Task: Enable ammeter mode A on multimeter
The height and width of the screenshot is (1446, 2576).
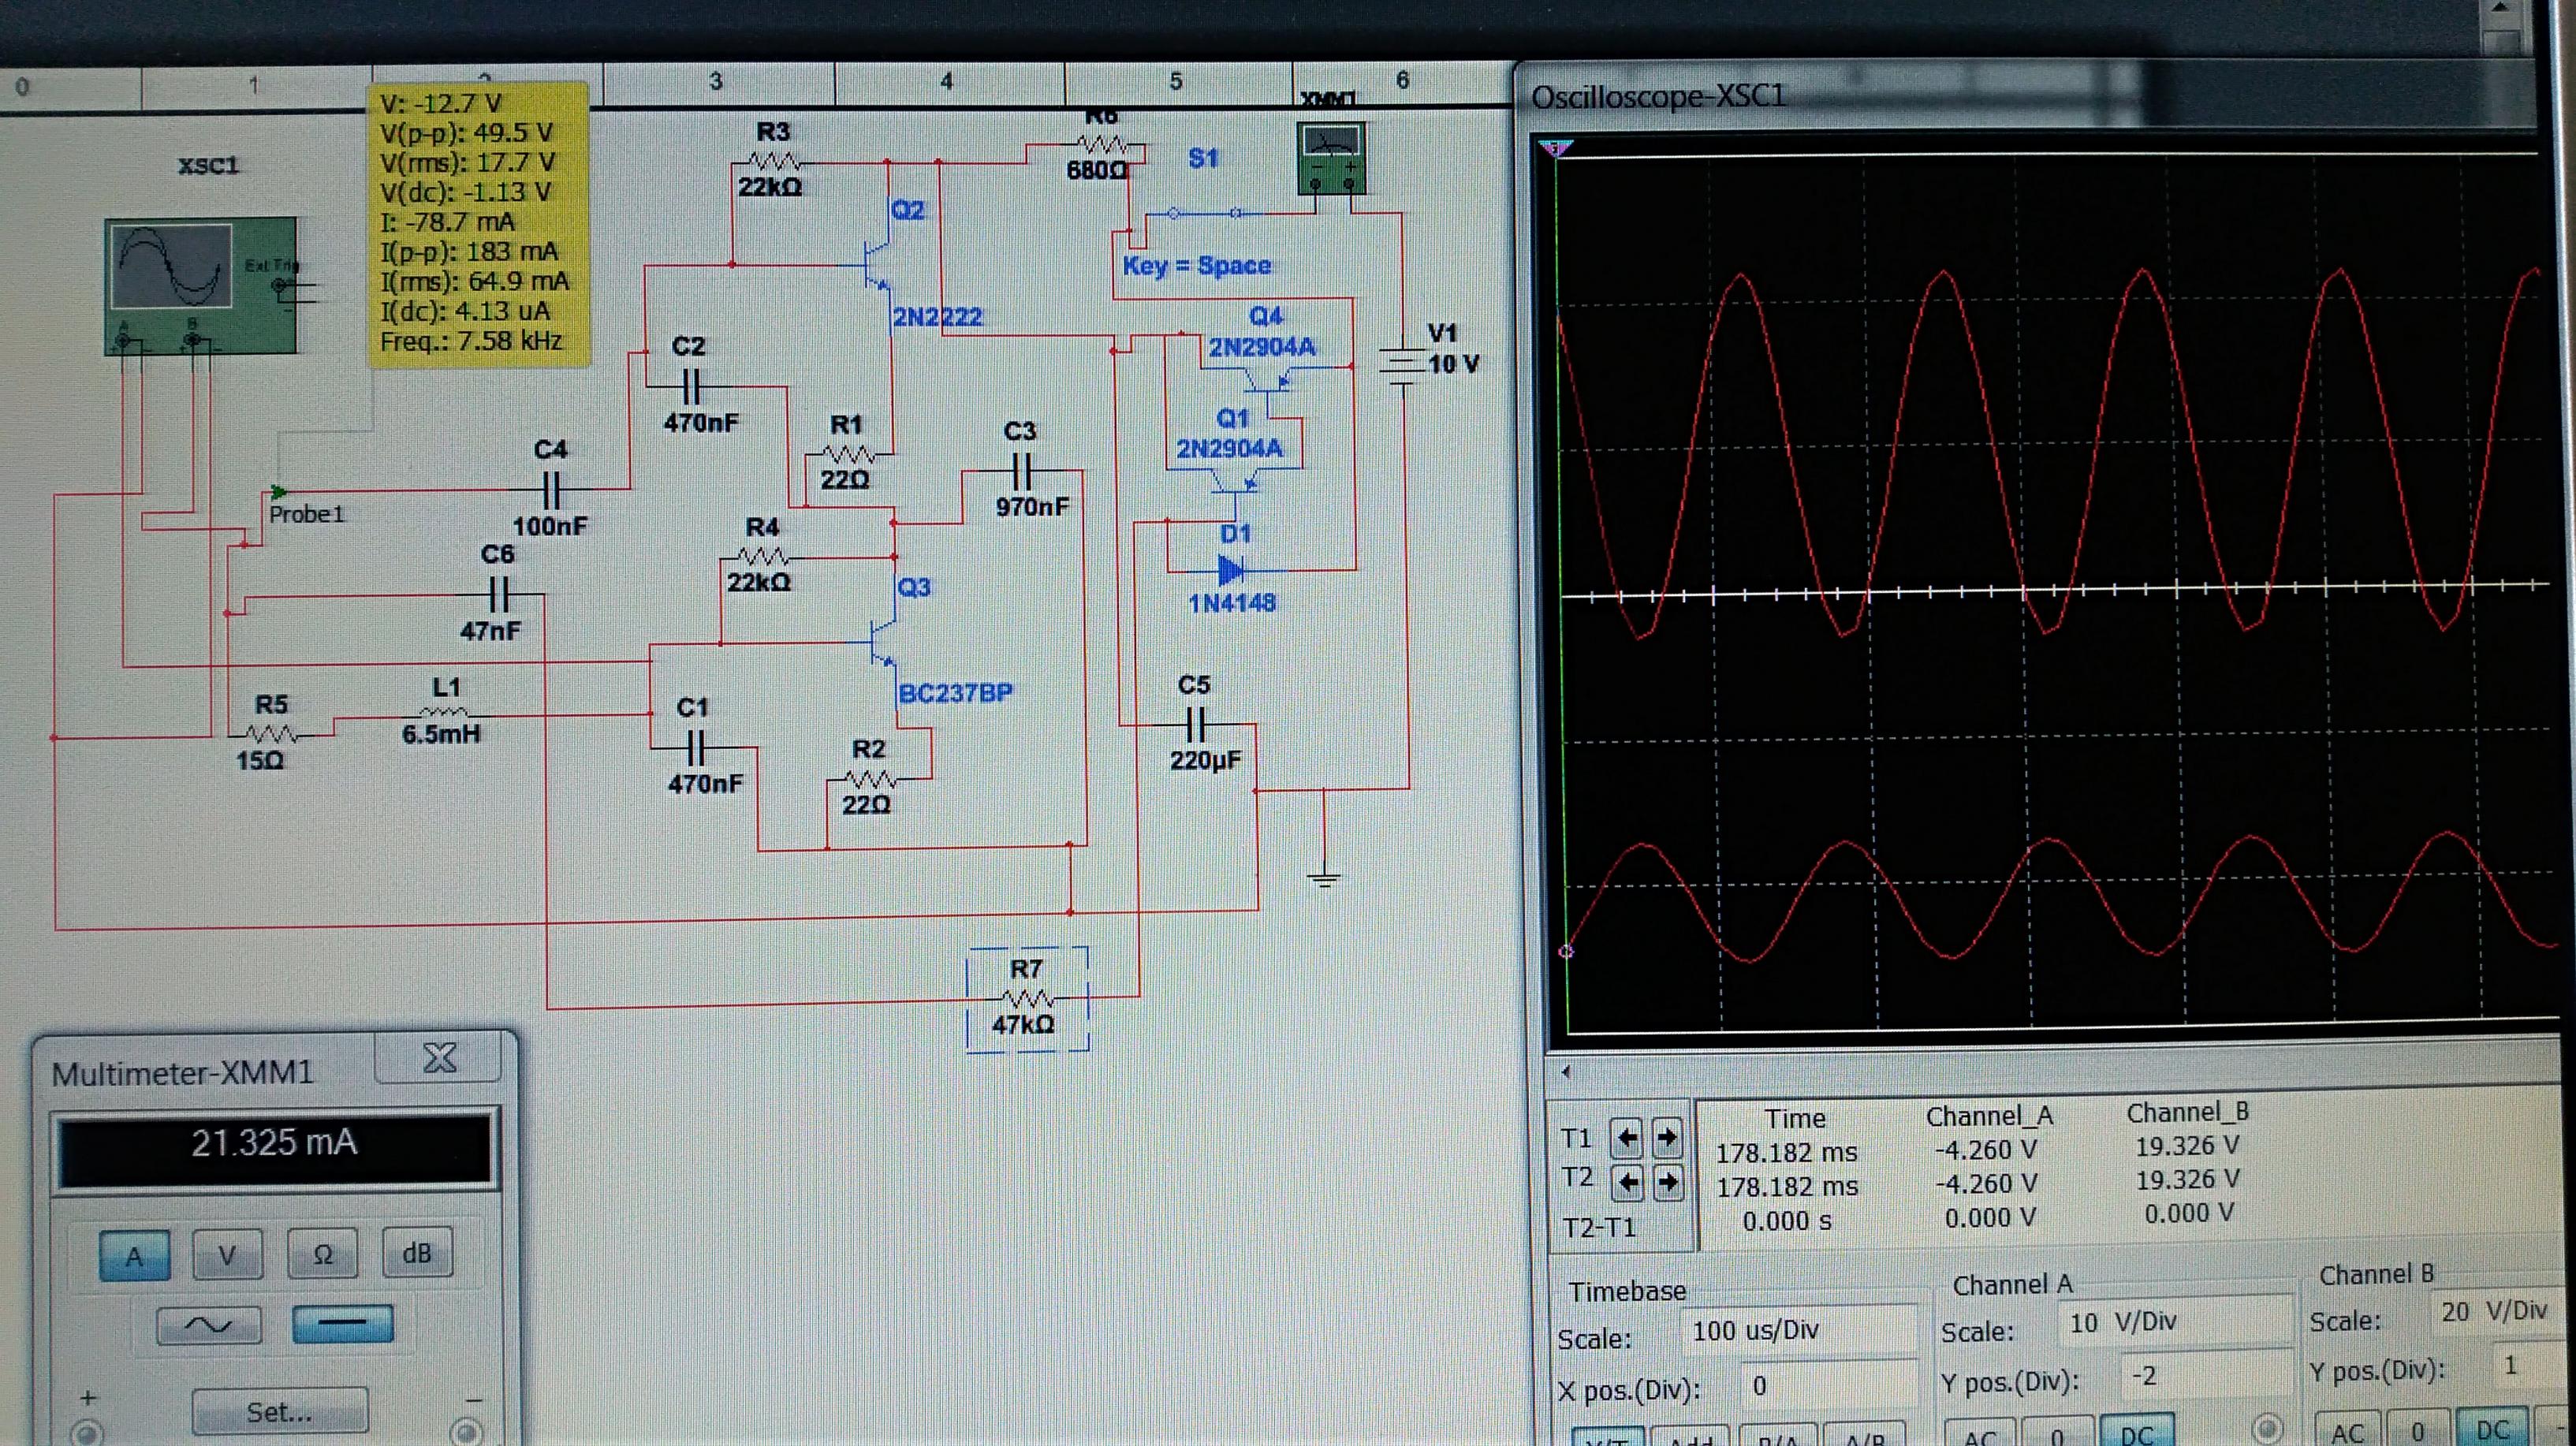Action: pos(134,1255)
